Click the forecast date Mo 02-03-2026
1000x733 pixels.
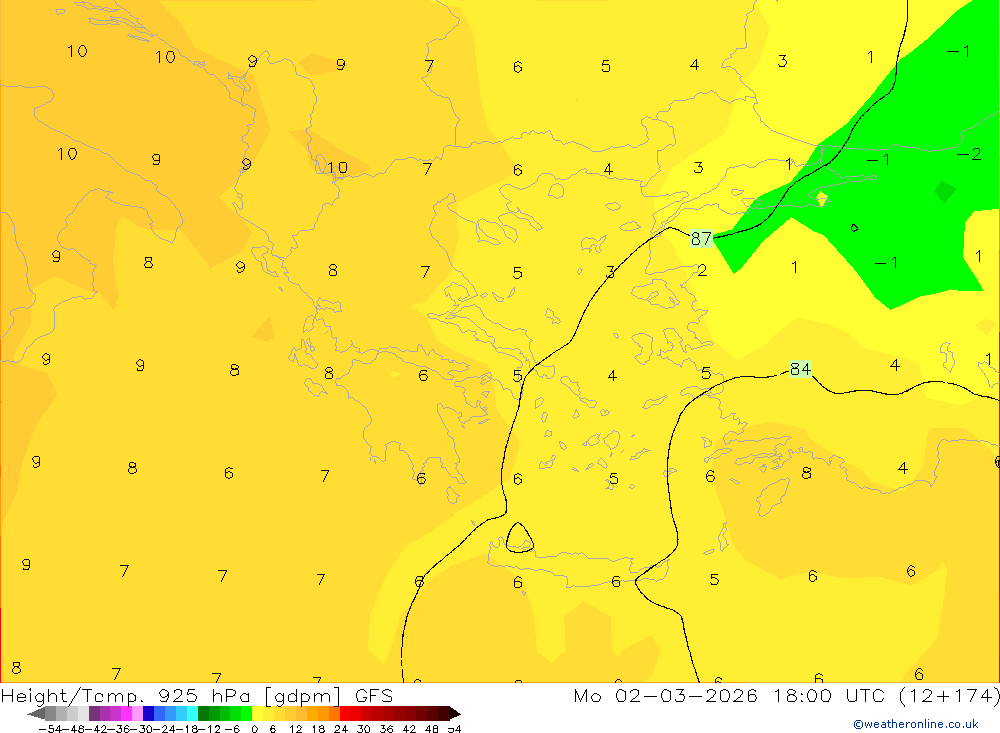click(666, 695)
